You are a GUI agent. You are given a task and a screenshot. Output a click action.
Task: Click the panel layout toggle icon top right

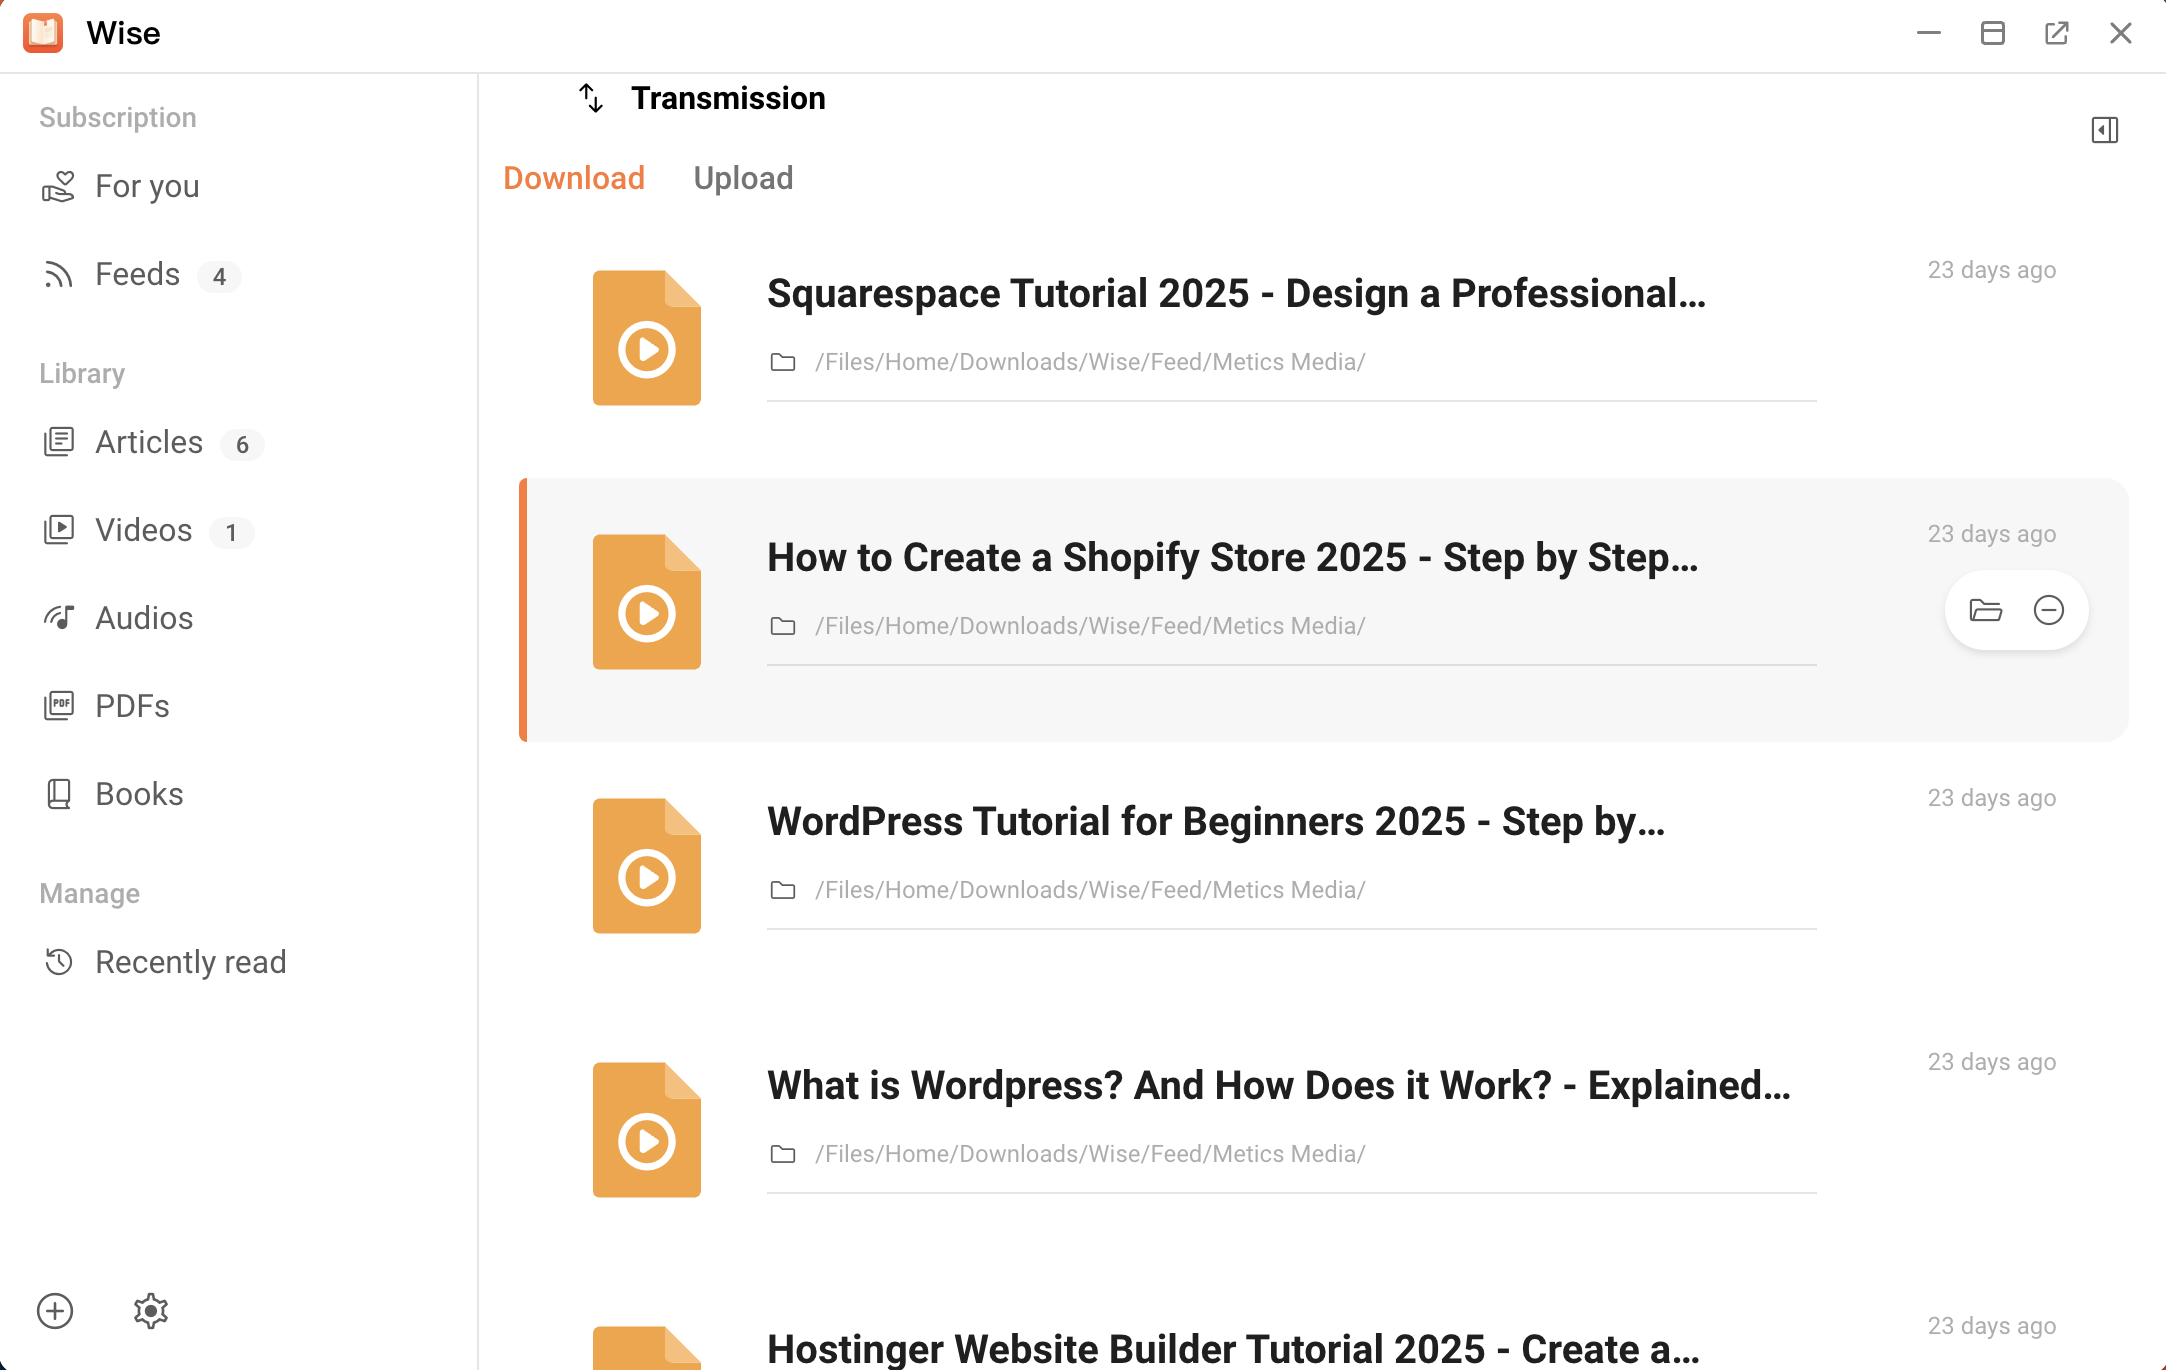(2106, 129)
